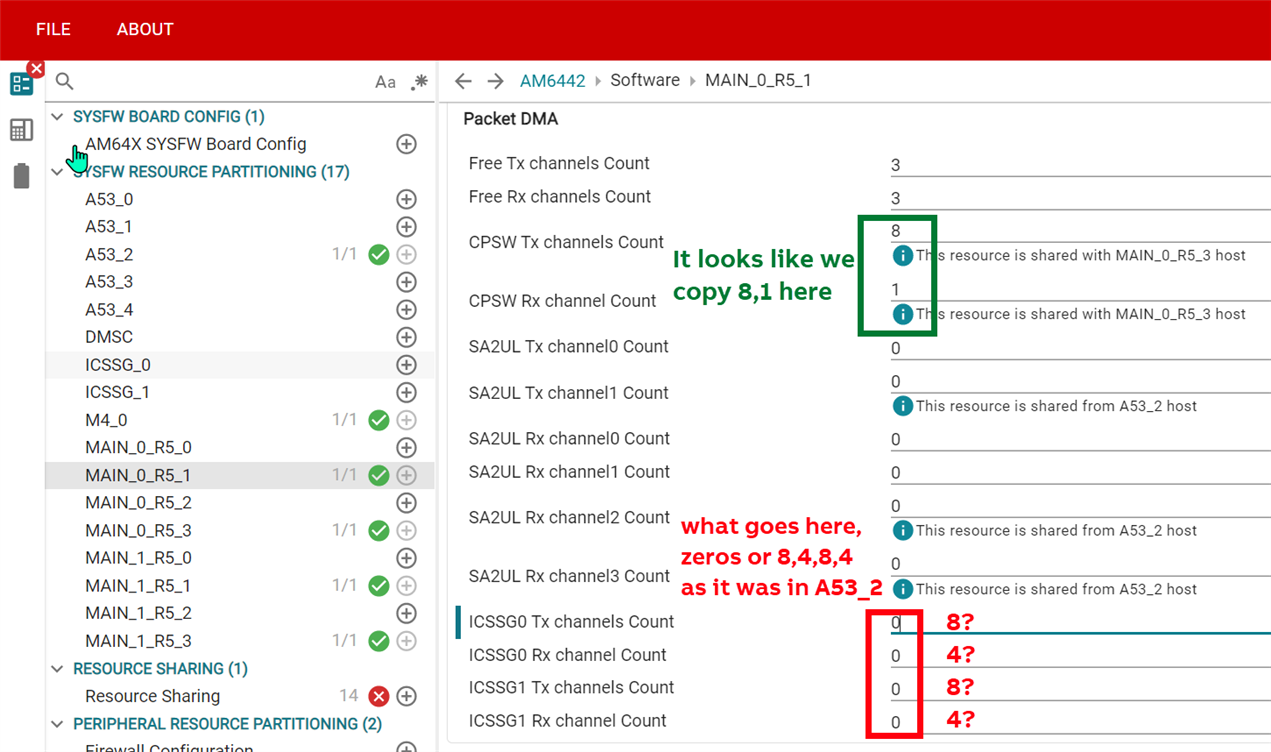Open the module tree view sidebar icon
The height and width of the screenshot is (752, 1271).
pos(21,83)
